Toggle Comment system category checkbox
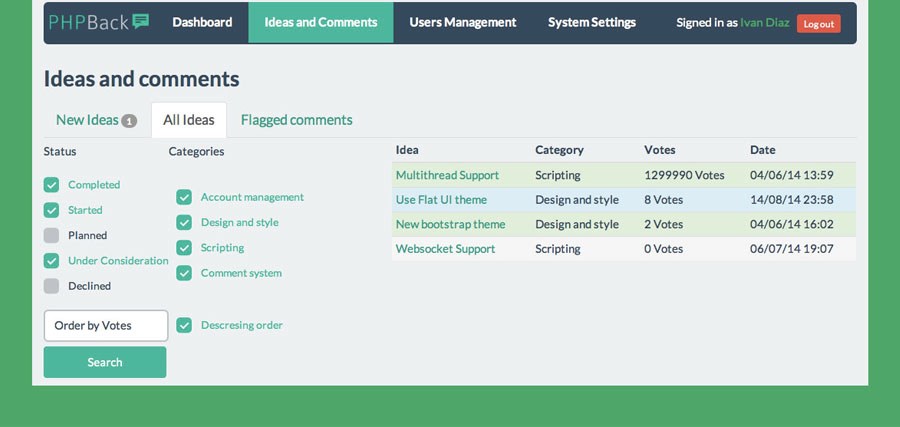The image size is (900, 427). [x=184, y=273]
